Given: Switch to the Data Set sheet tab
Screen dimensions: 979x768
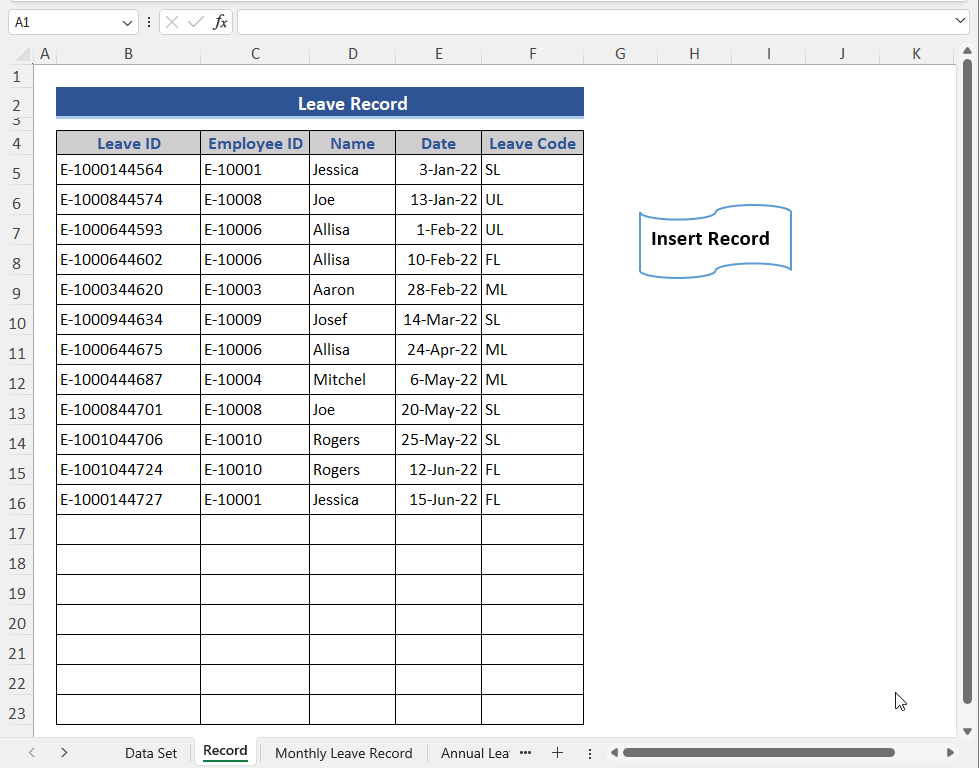Looking at the screenshot, I should pos(151,752).
